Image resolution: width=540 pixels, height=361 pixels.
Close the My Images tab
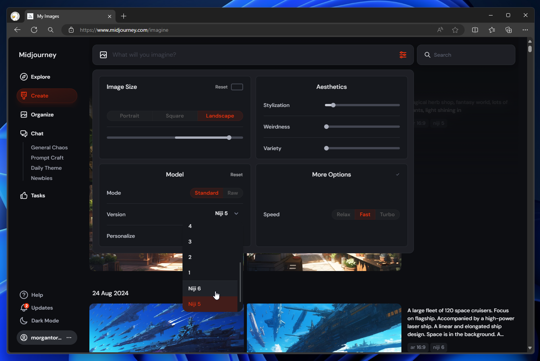pyautogui.click(x=110, y=16)
